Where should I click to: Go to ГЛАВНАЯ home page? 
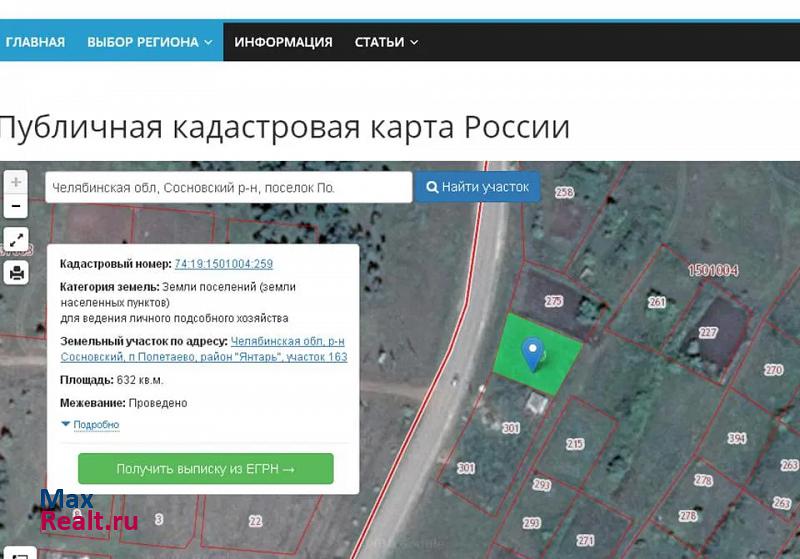(35, 42)
